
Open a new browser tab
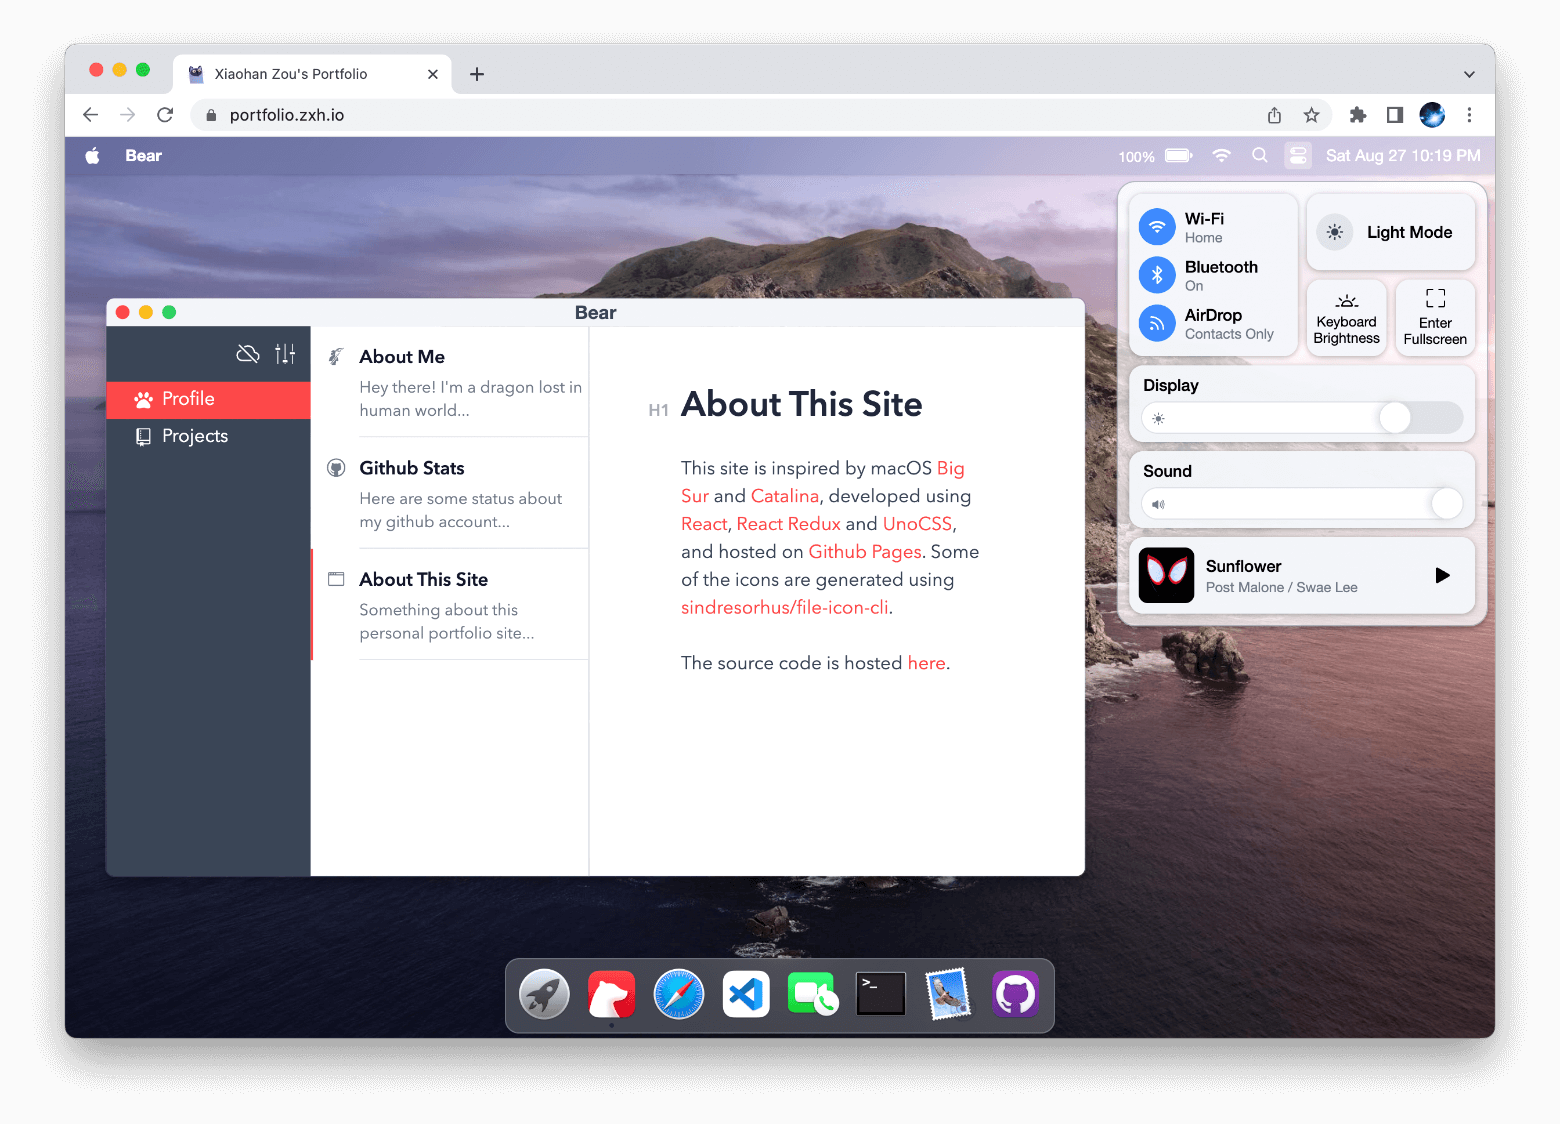point(477,74)
